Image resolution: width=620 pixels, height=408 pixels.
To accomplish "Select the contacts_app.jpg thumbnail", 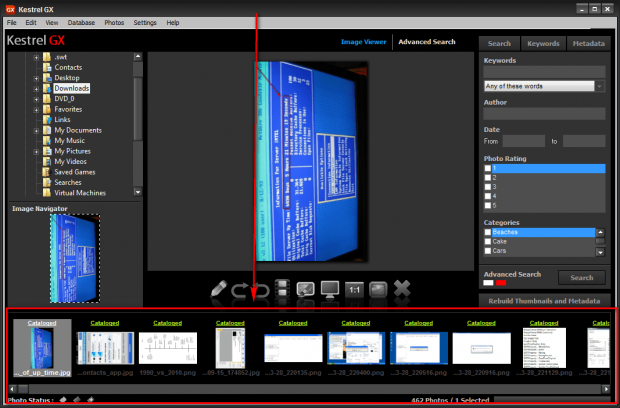I will point(105,350).
